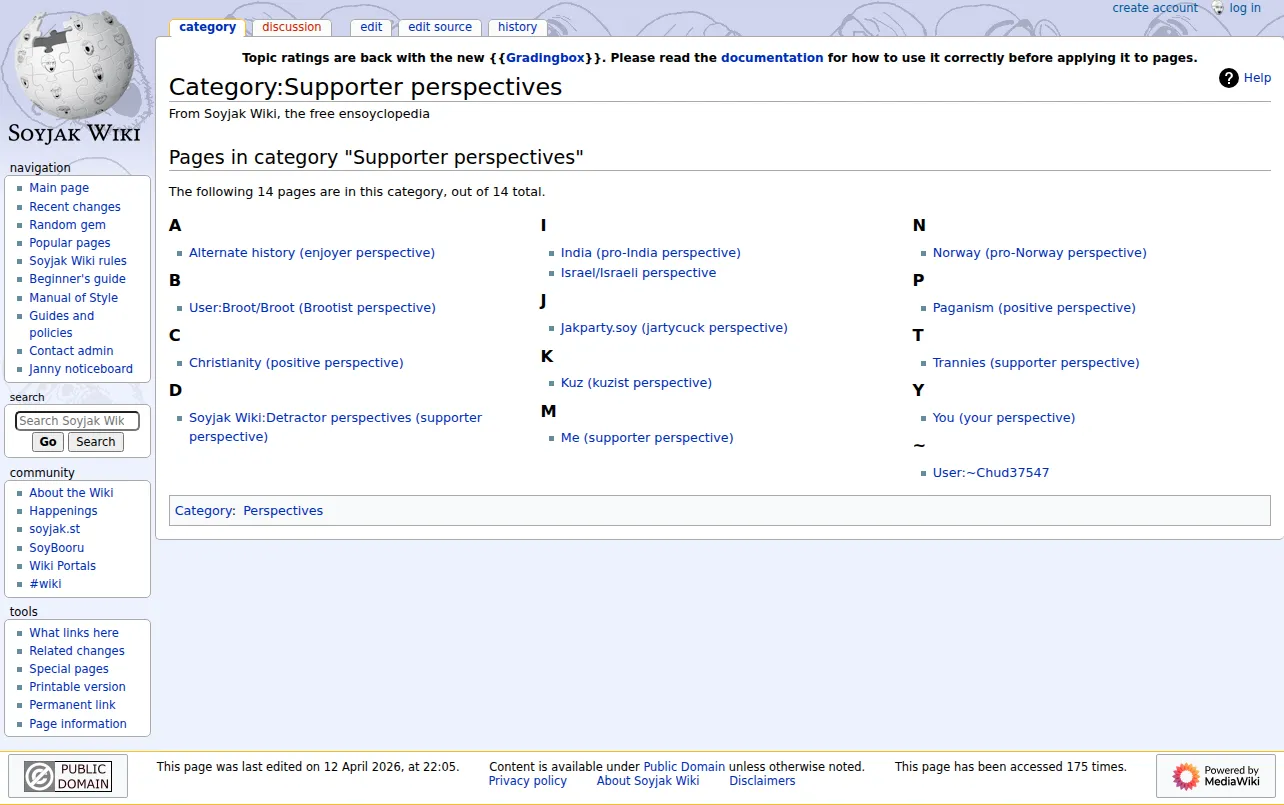This screenshot has width=1284, height=805.
Task: Click the Search button in sidebar
Action: pos(96,442)
